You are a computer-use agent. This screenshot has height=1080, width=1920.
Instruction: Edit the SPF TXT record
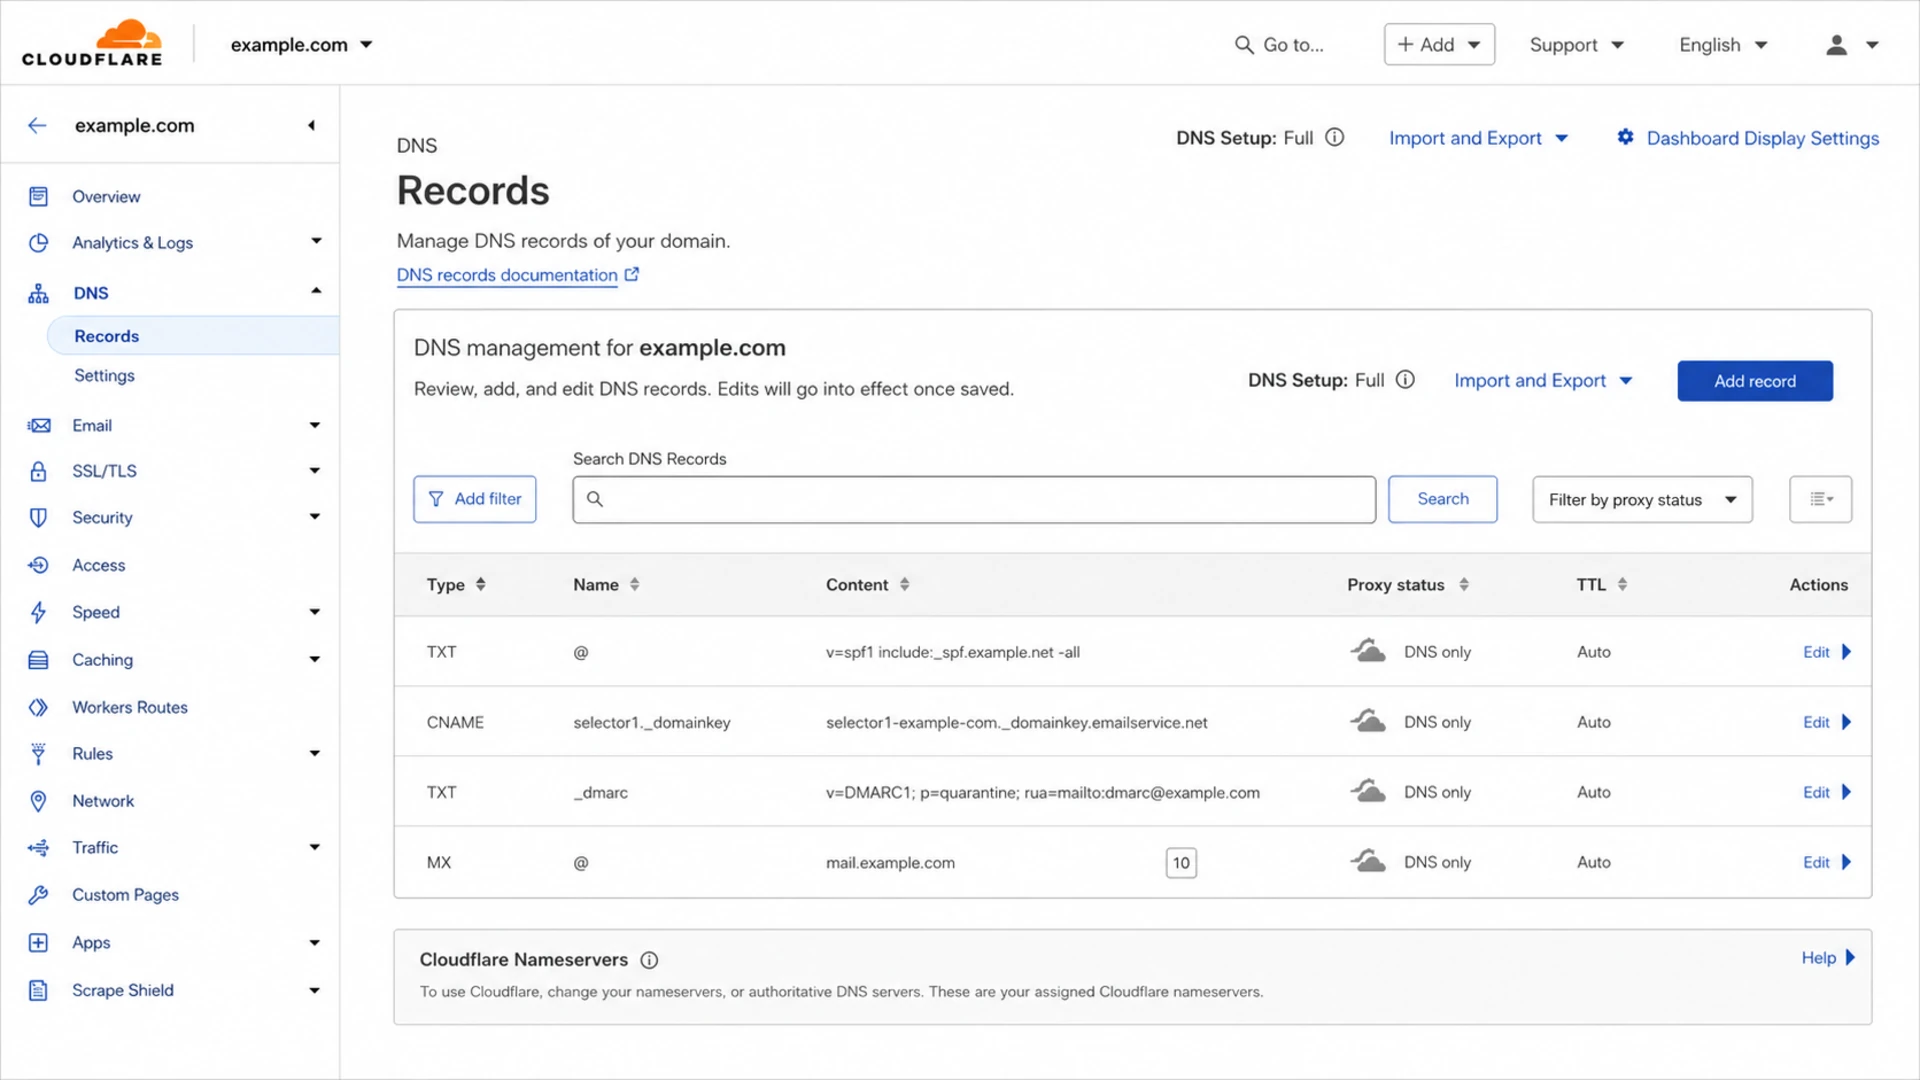point(1827,652)
